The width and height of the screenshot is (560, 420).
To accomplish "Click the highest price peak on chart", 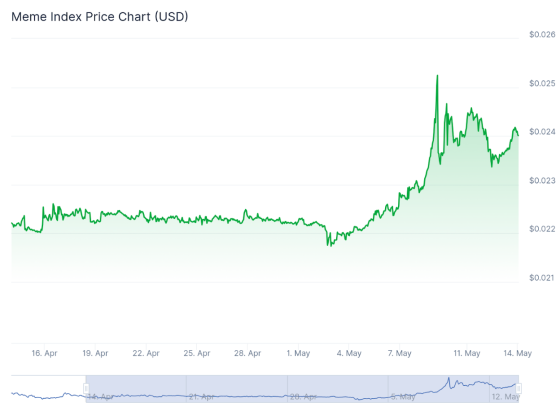I will [438, 76].
